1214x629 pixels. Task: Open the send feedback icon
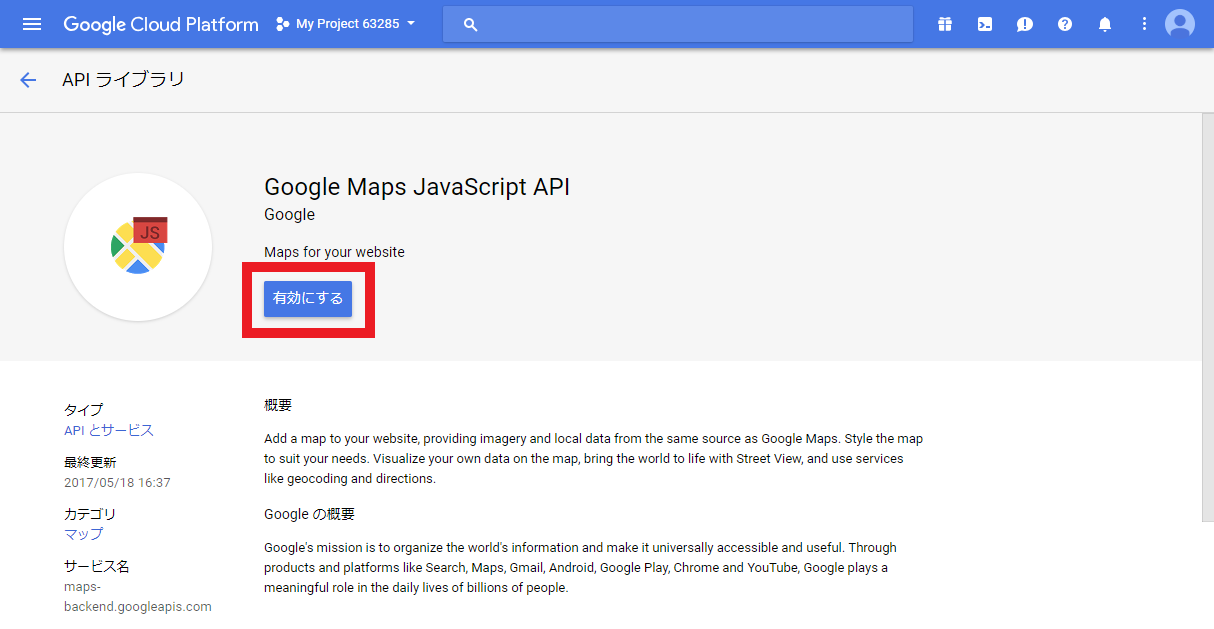1025,24
